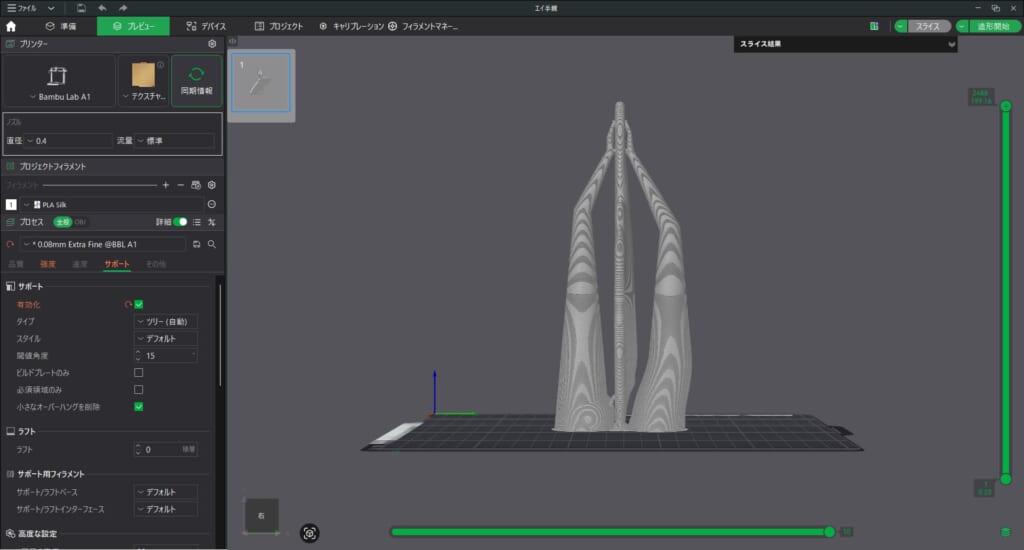Collapse the left sidebar arrow icon
This screenshot has height=550, width=1024.
click(232, 41)
